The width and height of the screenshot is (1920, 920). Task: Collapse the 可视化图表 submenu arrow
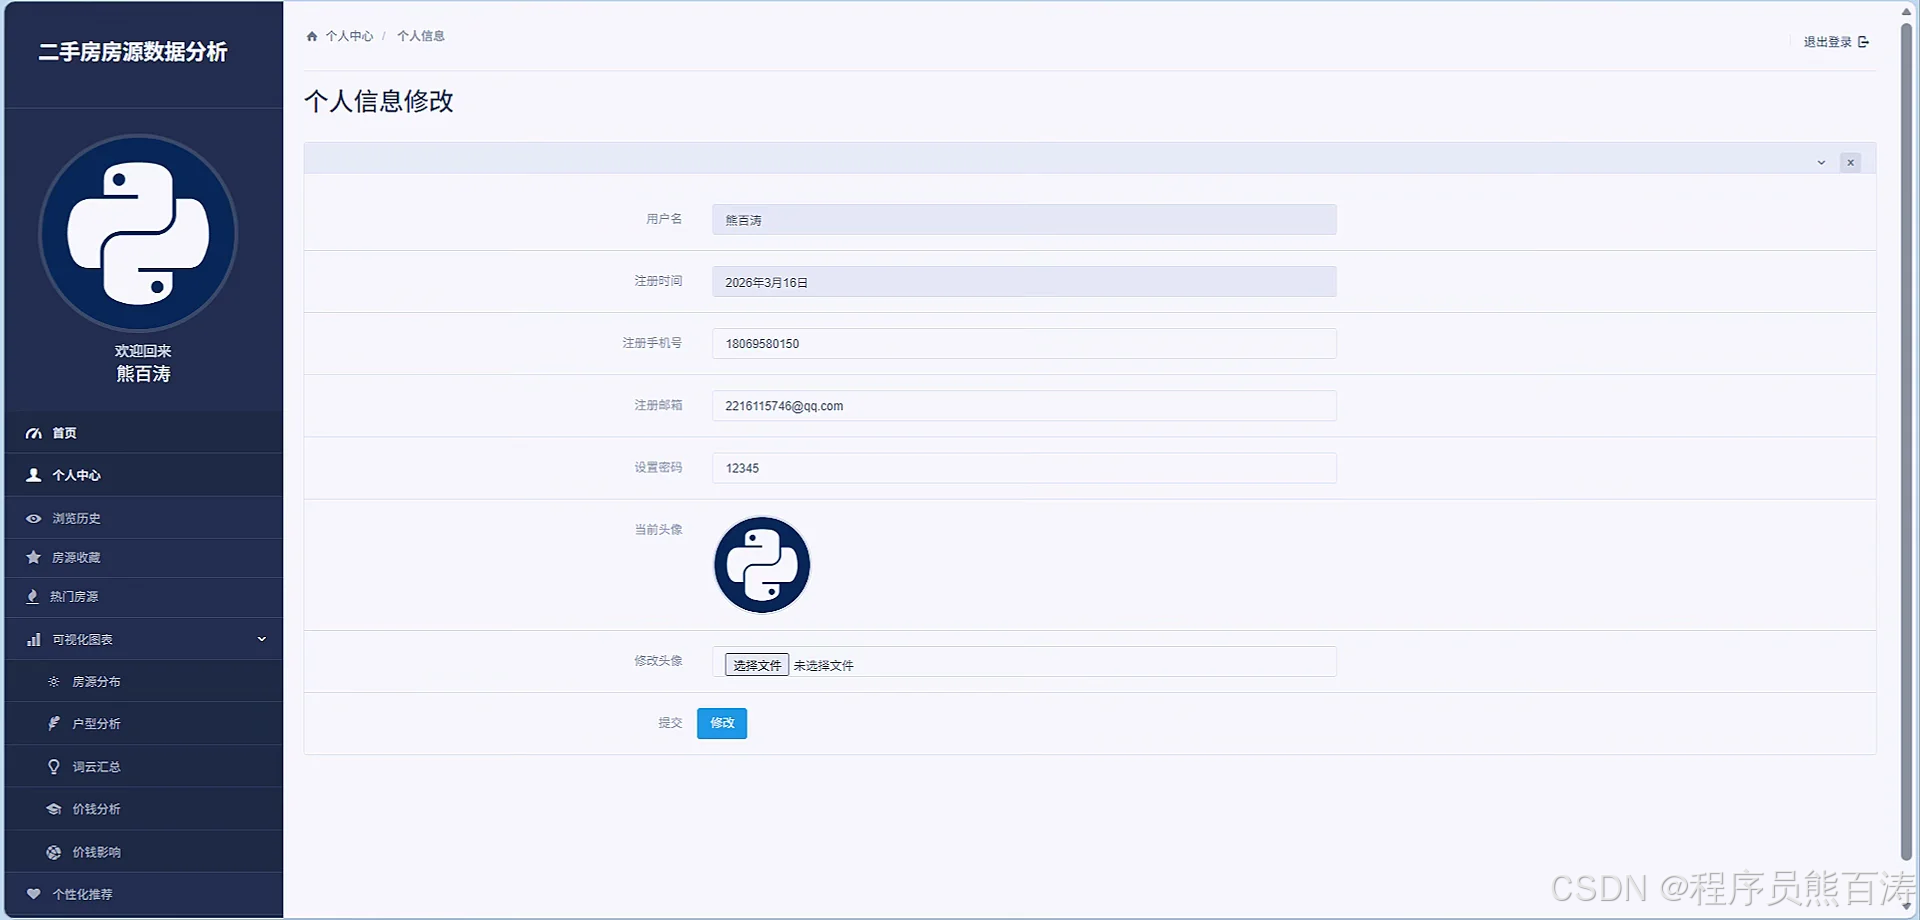click(x=262, y=639)
